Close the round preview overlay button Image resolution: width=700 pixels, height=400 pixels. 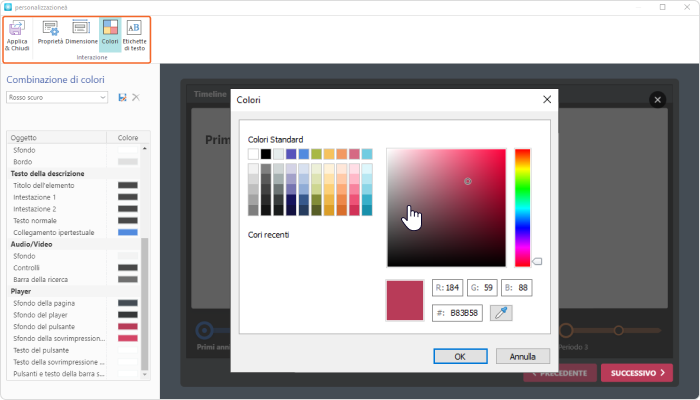point(657,99)
